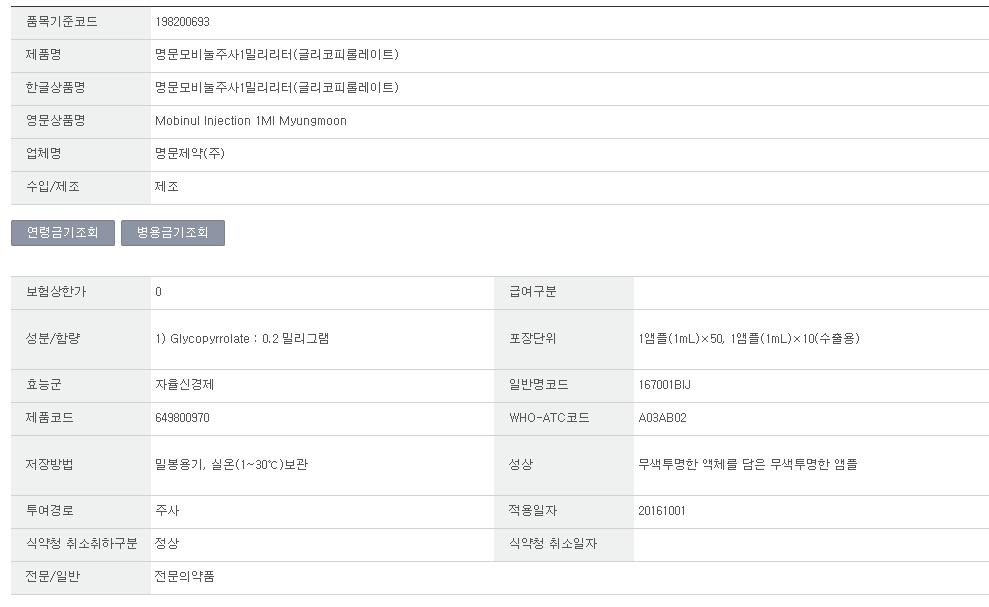This screenshot has height=607, width=989.
Task: Click the 보험상한가 label cell
Action: pos(81,292)
